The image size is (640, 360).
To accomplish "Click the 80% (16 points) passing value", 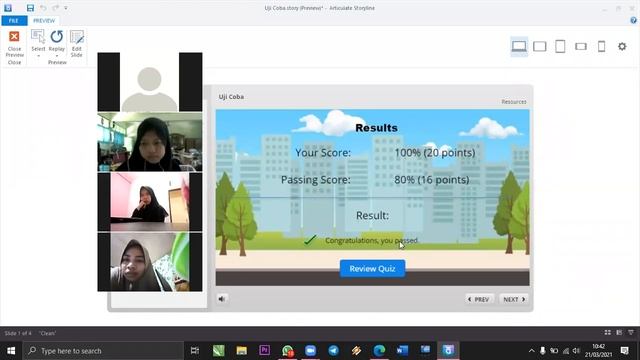I will coord(431,180).
